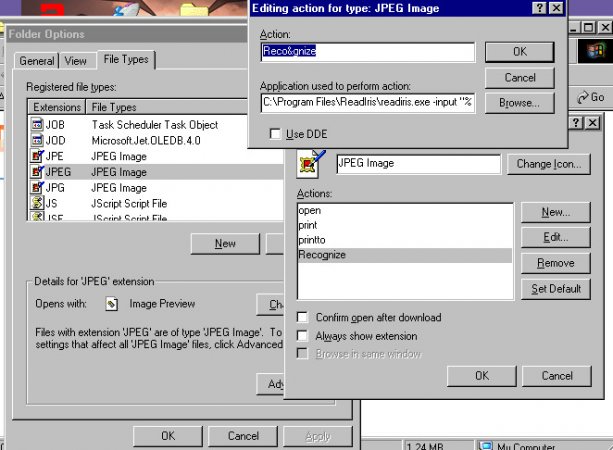
Task: Select the 'Recognize' action in list
Action: (405, 255)
